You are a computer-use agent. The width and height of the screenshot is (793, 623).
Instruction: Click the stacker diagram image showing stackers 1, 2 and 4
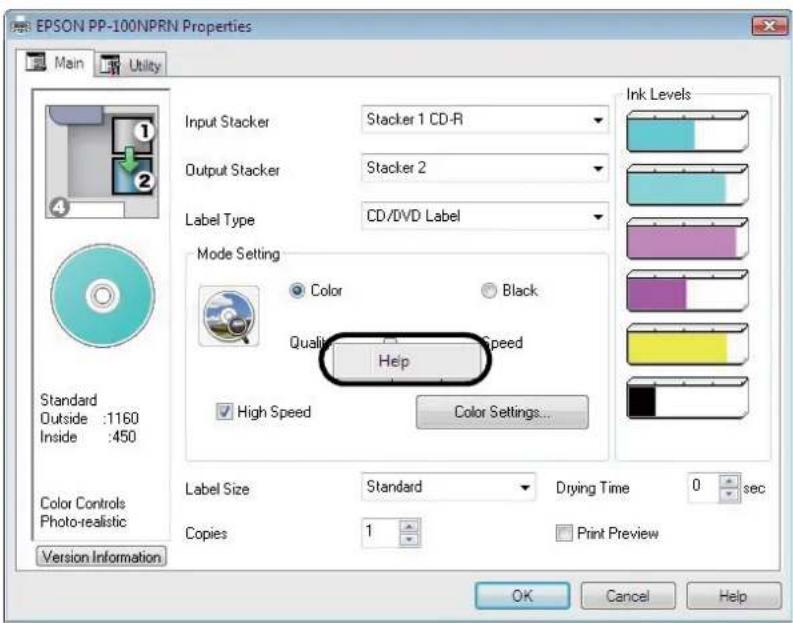(x=102, y=162)
